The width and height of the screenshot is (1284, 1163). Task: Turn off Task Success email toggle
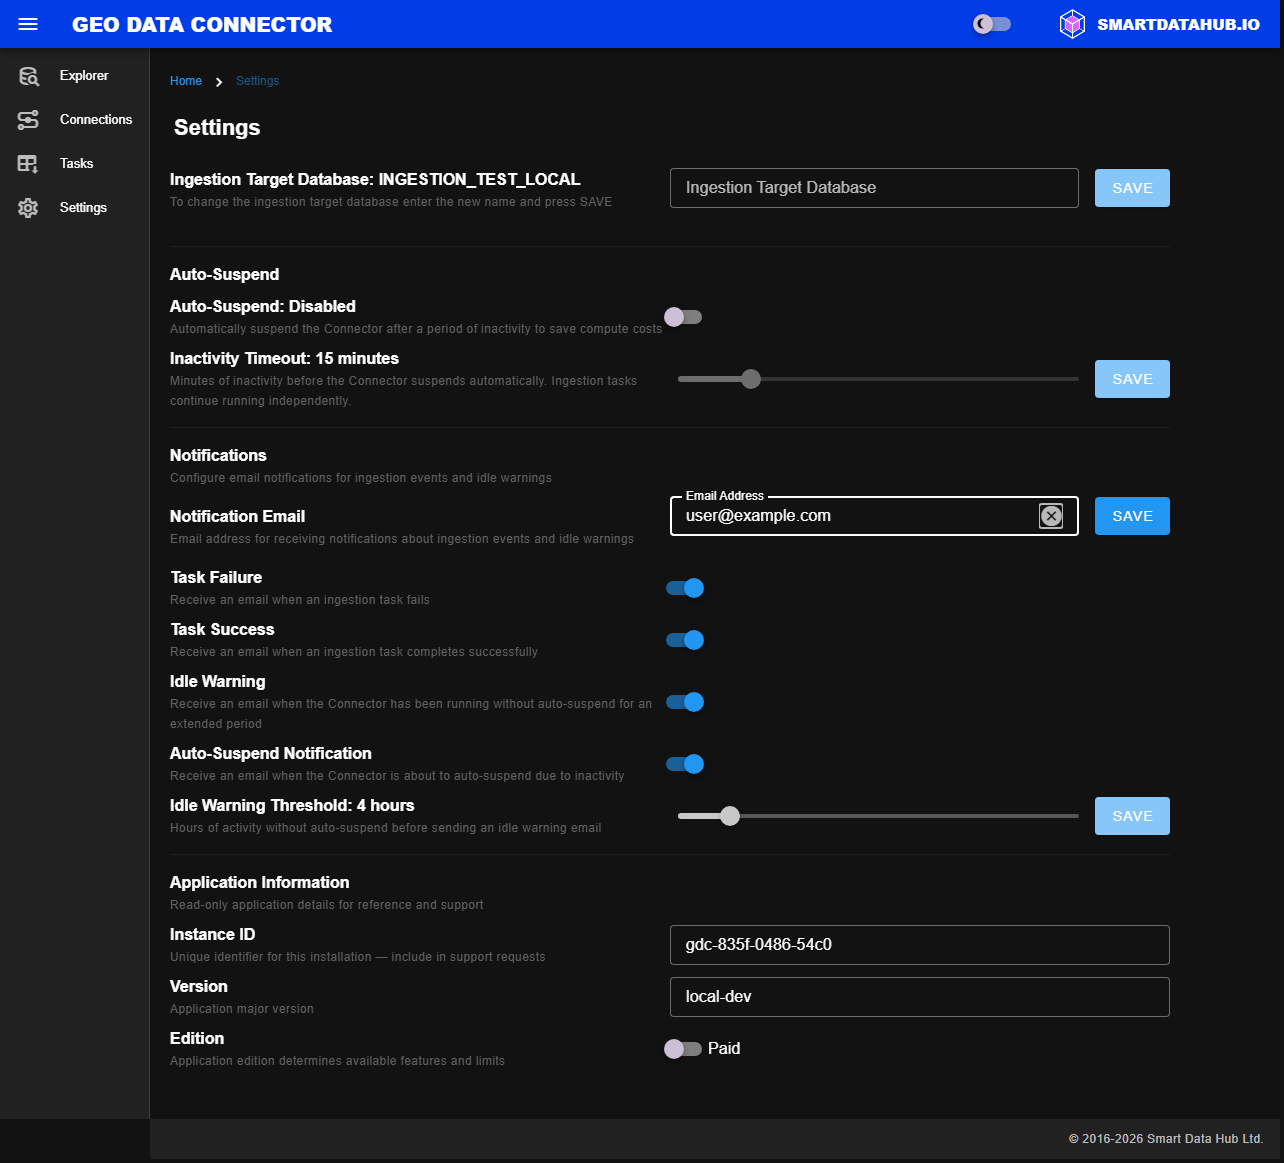(685, 640)
